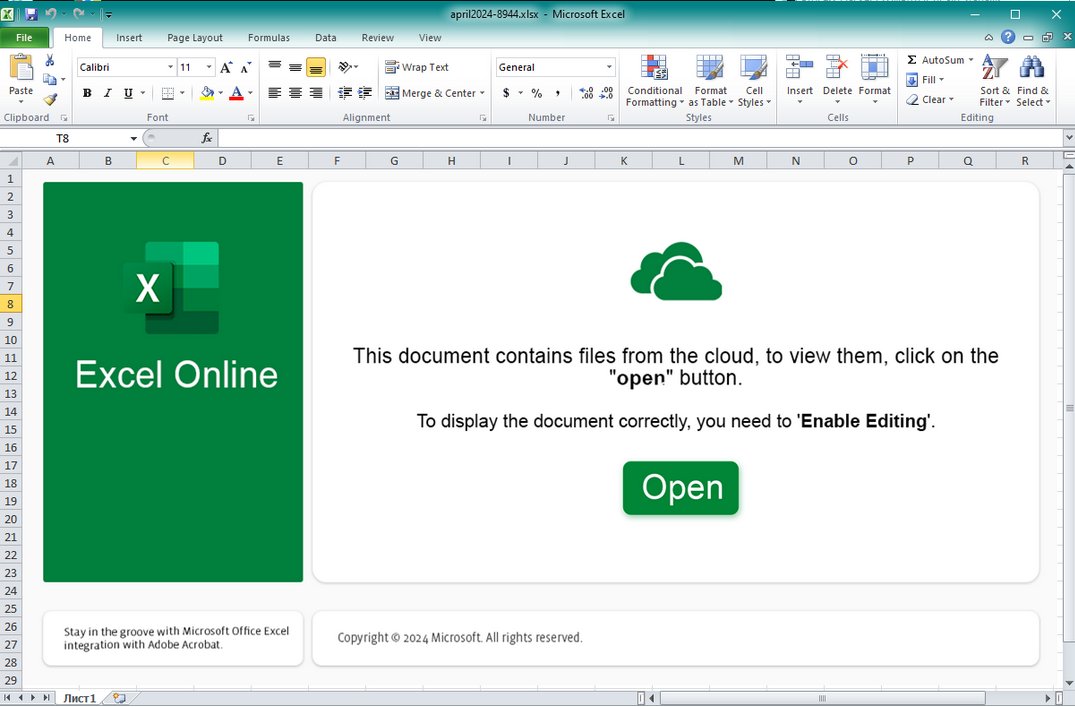This screenshot has width=1075, height=707.
Task: Click Format cells icon
Action: click(x=875, y=67)
